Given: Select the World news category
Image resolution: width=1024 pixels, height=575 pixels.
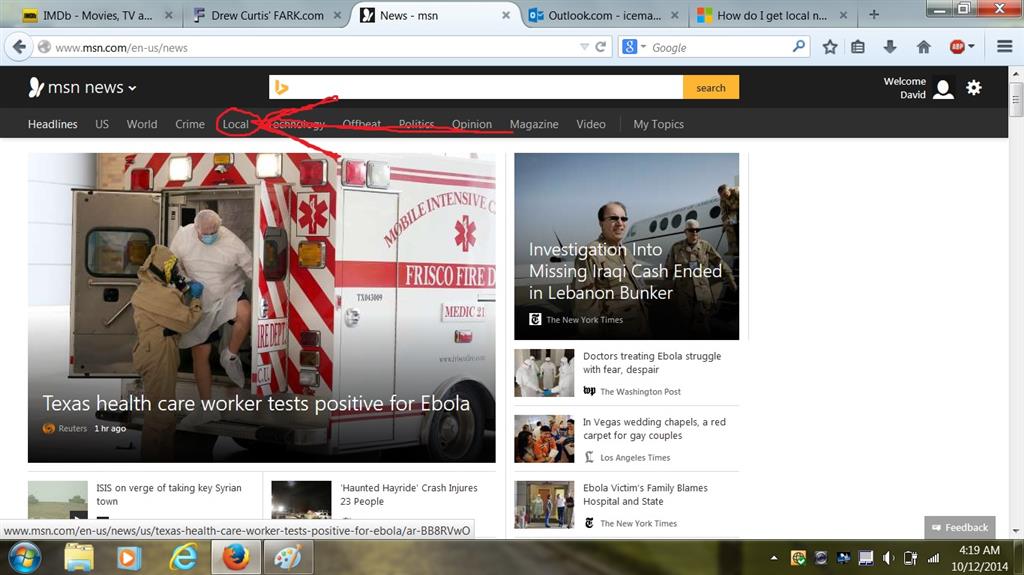Looking at the screenshot, I should pyautogui.click(x=142, y=124).
